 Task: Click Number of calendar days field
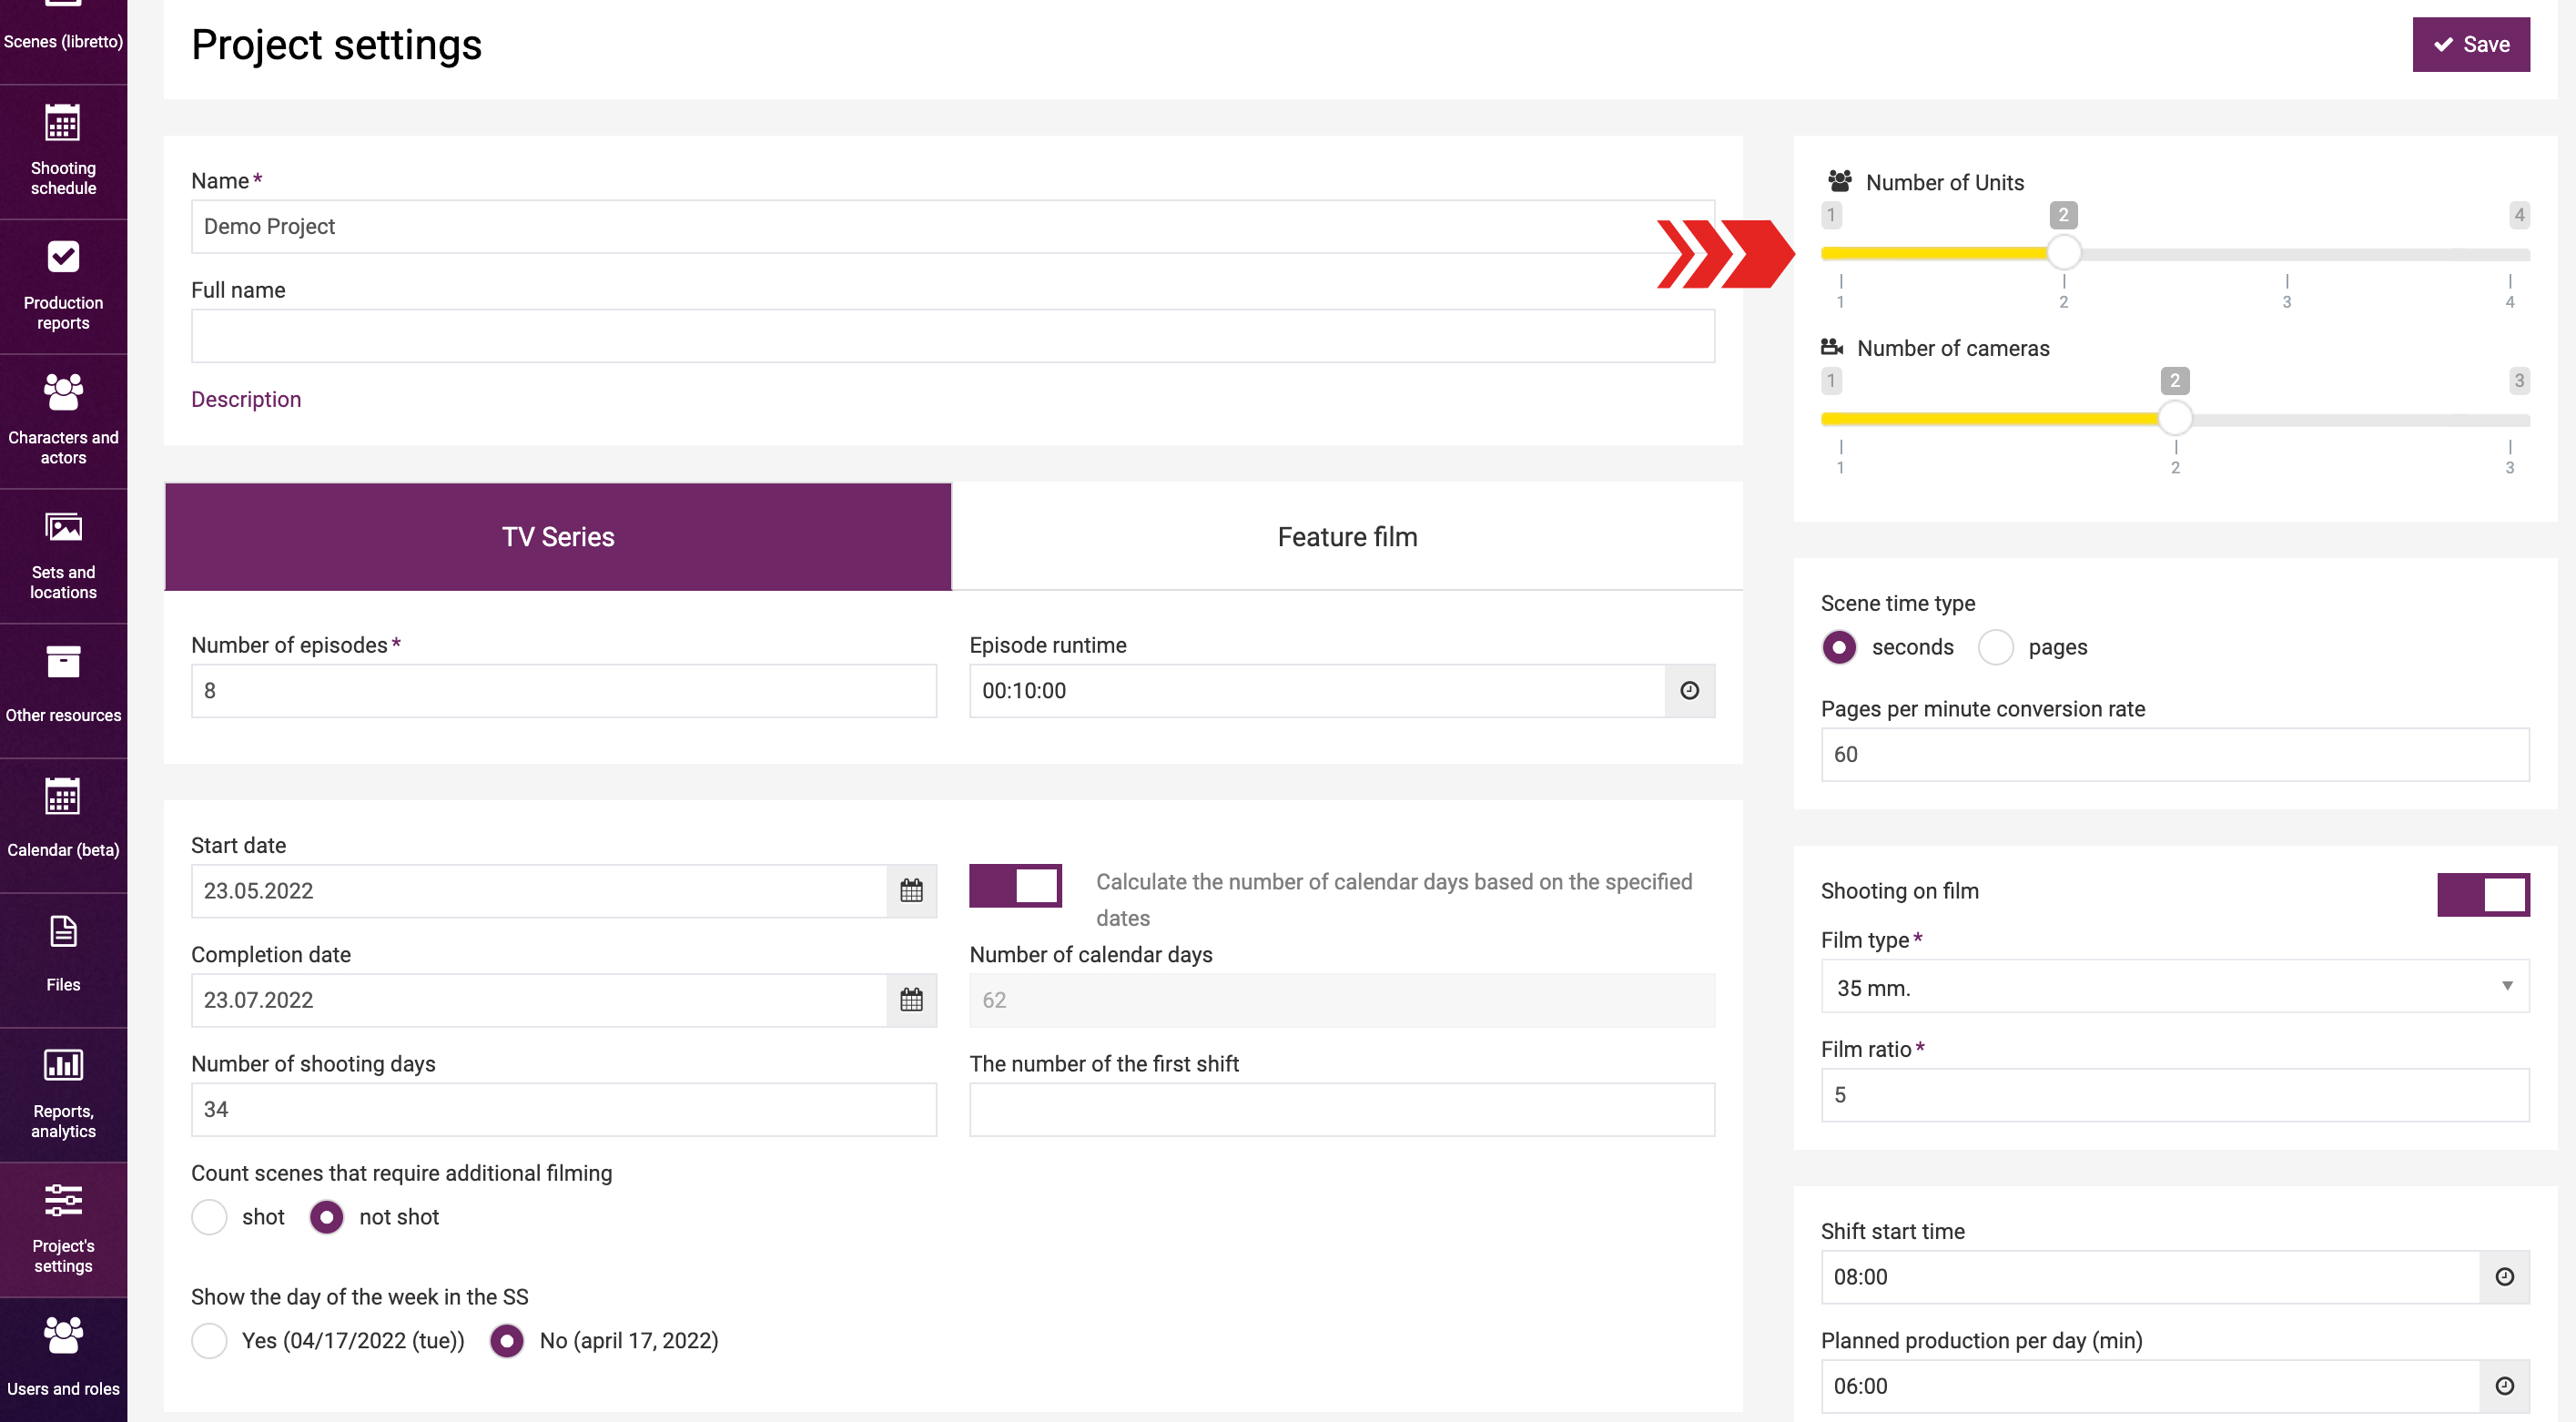click(1342, 1000)
